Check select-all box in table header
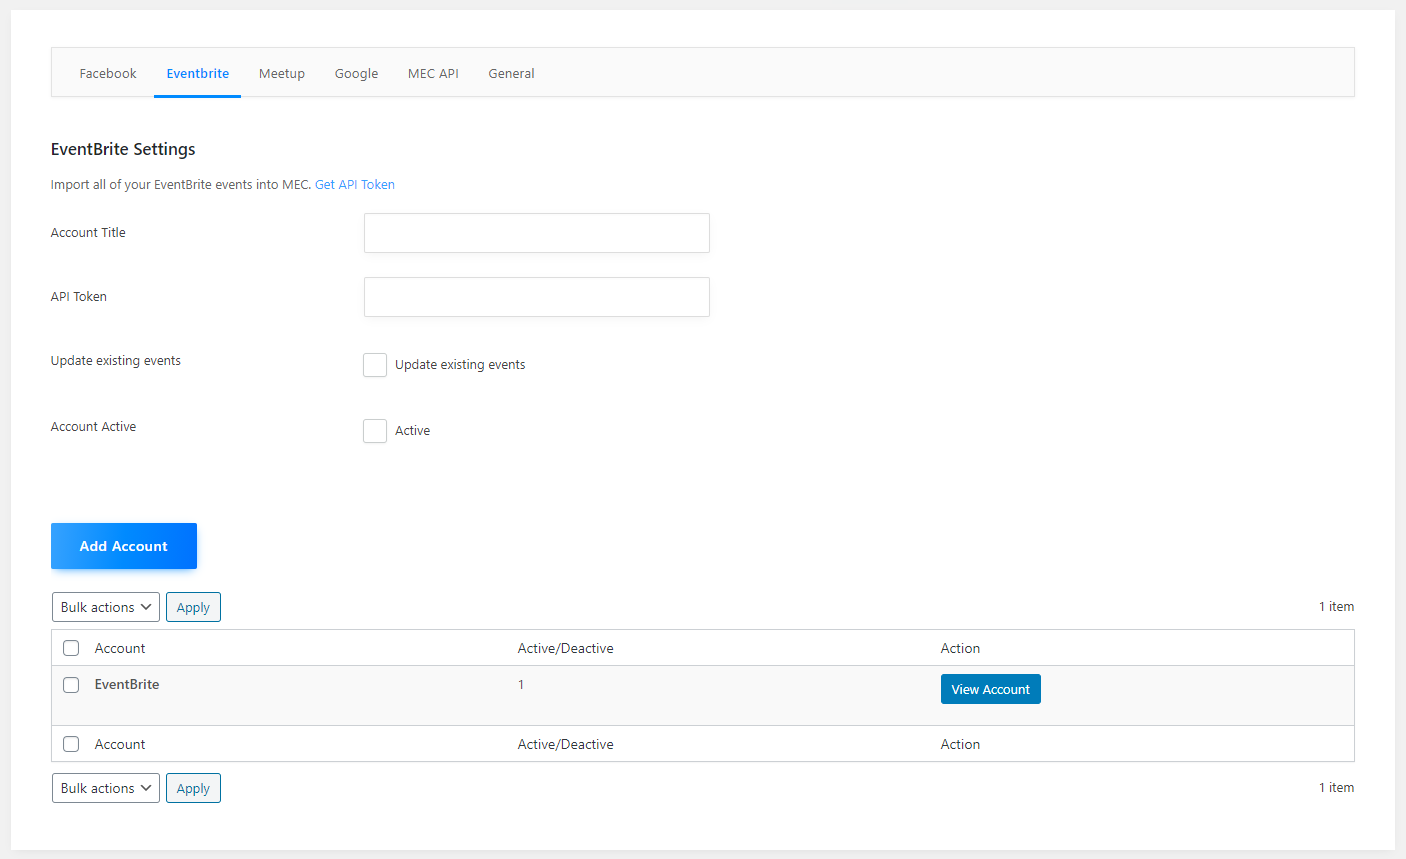The height and width of the screenshot is (859, 1406). 71,648
